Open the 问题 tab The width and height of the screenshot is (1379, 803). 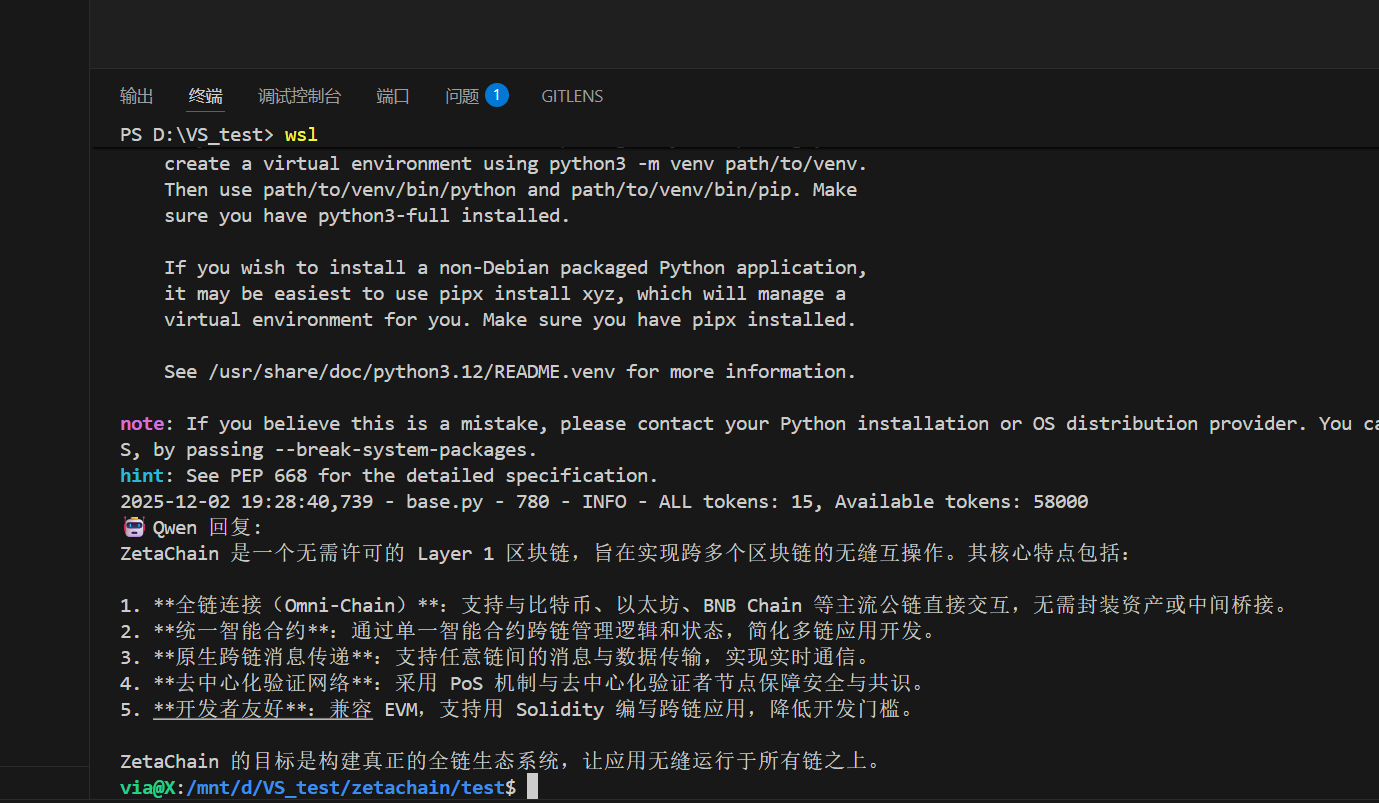point(462,96)
